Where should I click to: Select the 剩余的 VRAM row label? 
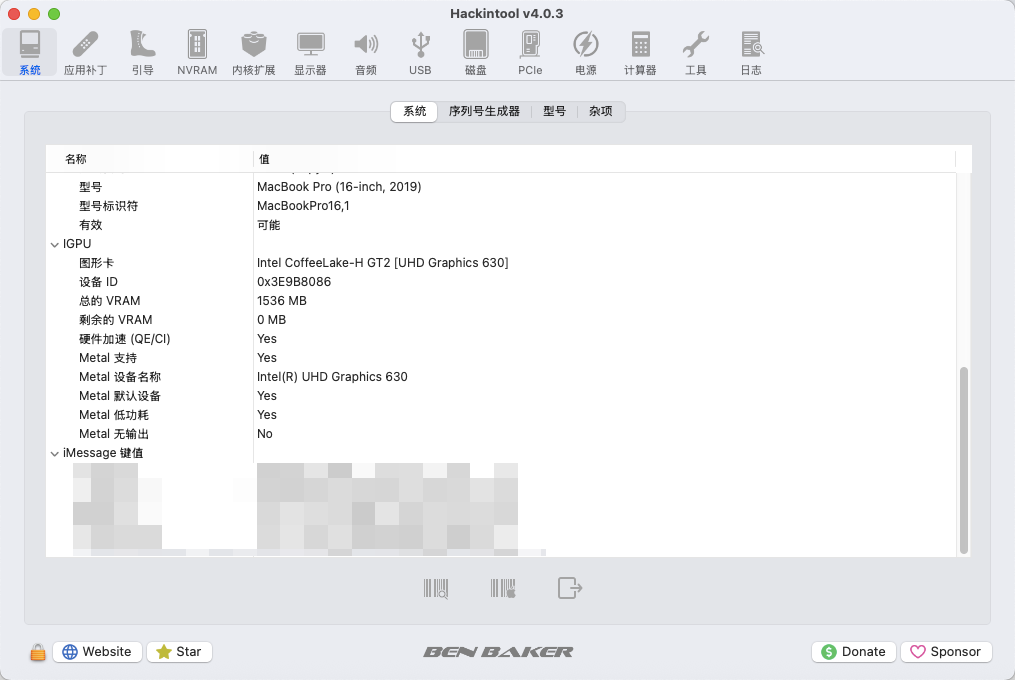click(116, 320)
